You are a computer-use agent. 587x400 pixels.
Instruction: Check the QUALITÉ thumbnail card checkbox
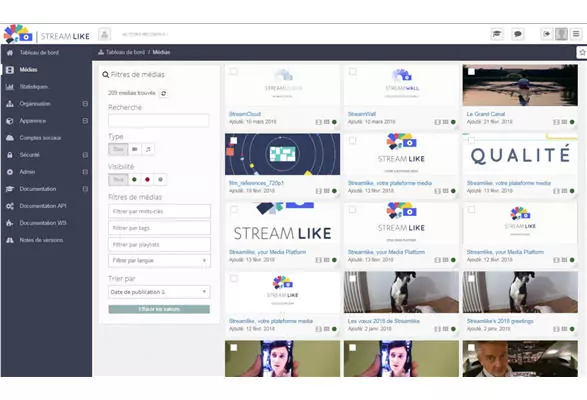[471, 140]
